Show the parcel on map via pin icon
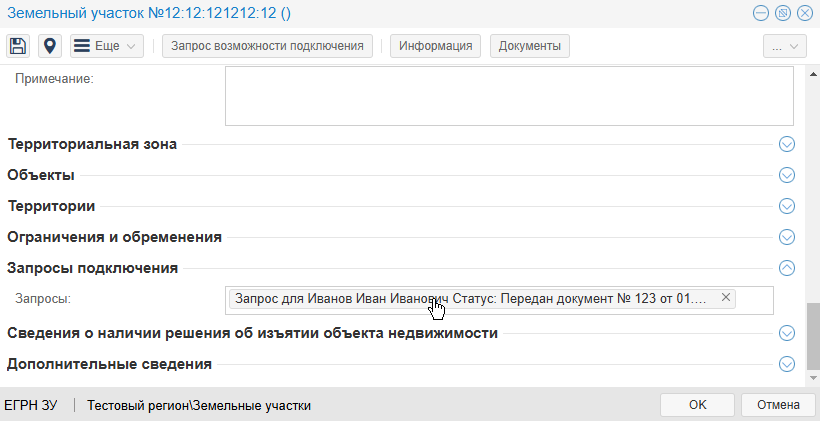The width and height of the screenshot is (820, 421). [x=50, y=46]
